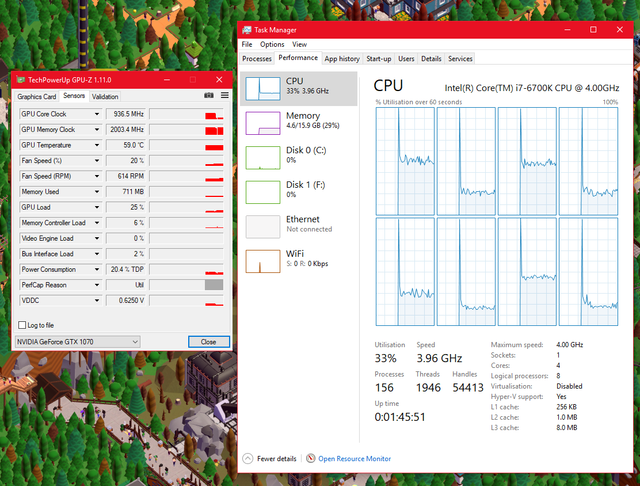This screenshot has width=640, height=486.
Task: Switch to the Performance tab
Action: [298, 58]
